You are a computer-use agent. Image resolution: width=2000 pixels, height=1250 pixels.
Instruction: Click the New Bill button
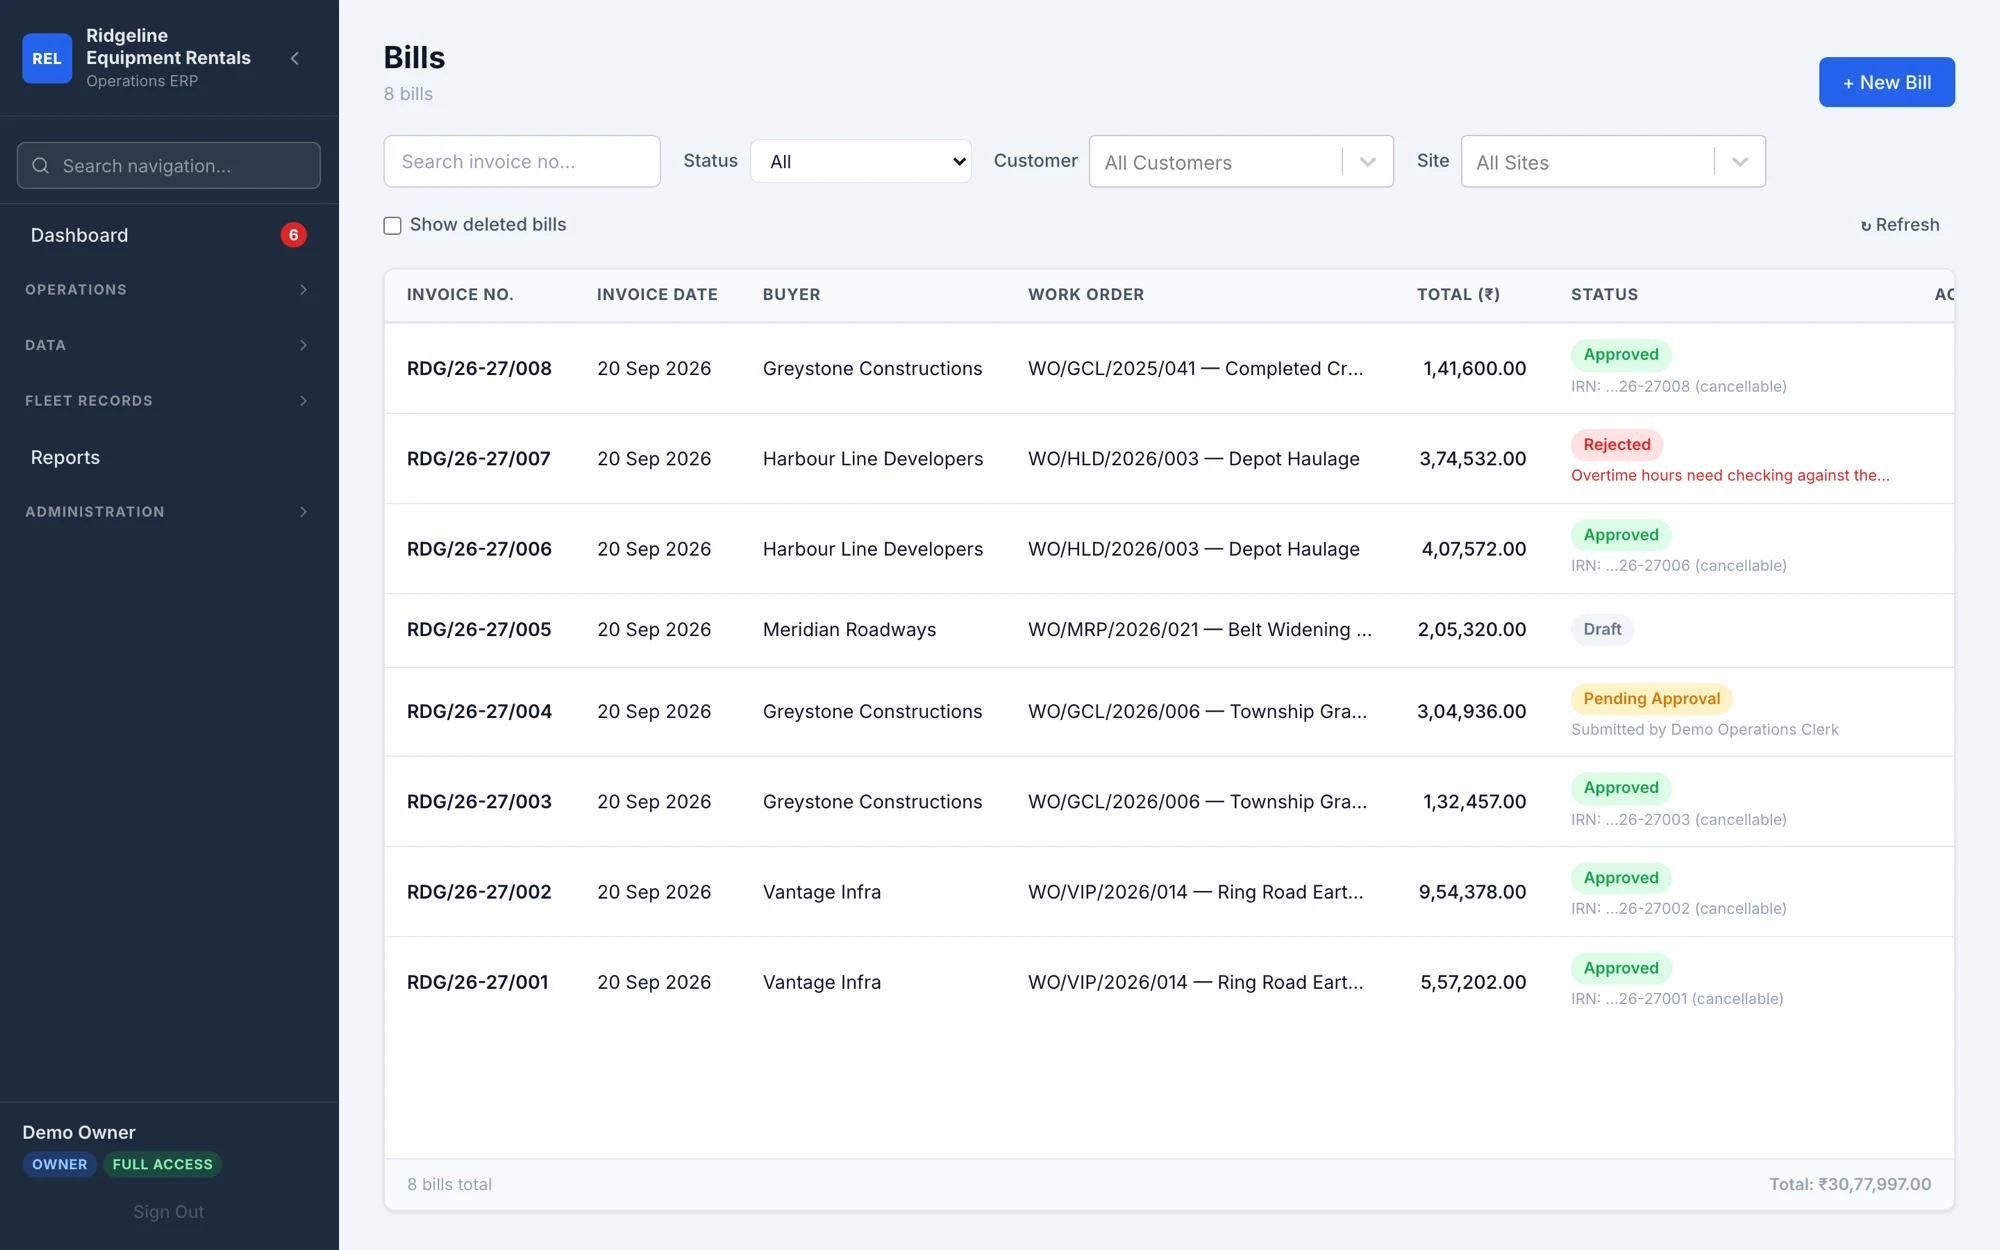pos(1886,82)
